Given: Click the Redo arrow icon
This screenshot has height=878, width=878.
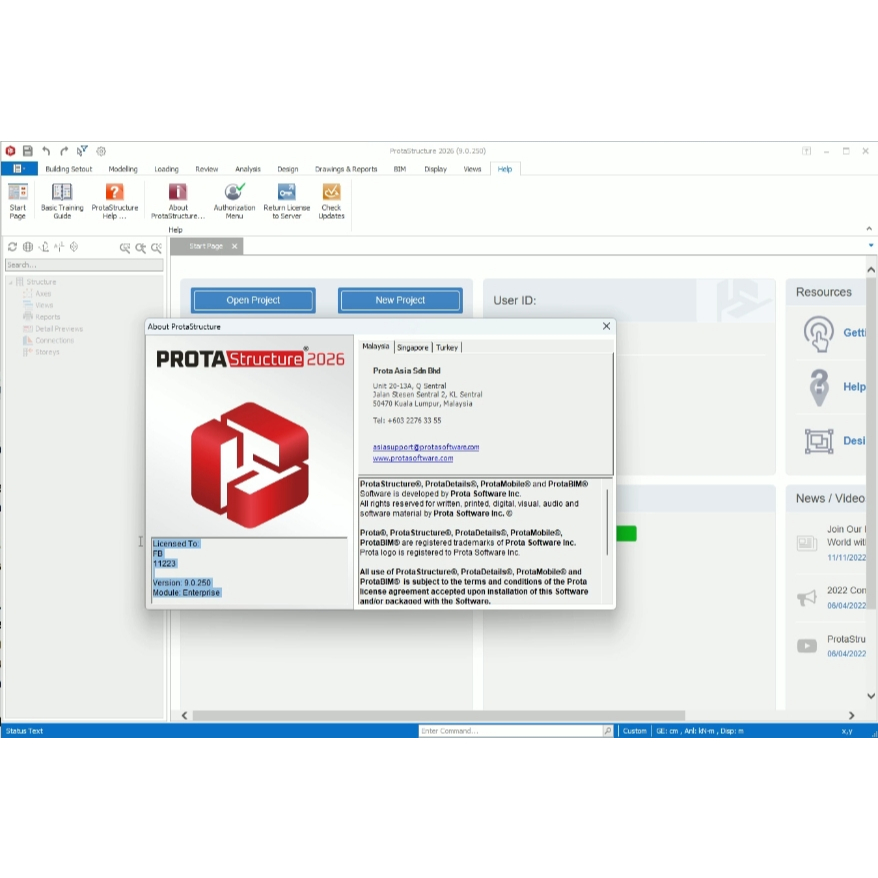Looking at the screenshot, I should pyautogui.click(x=64, y=151).
